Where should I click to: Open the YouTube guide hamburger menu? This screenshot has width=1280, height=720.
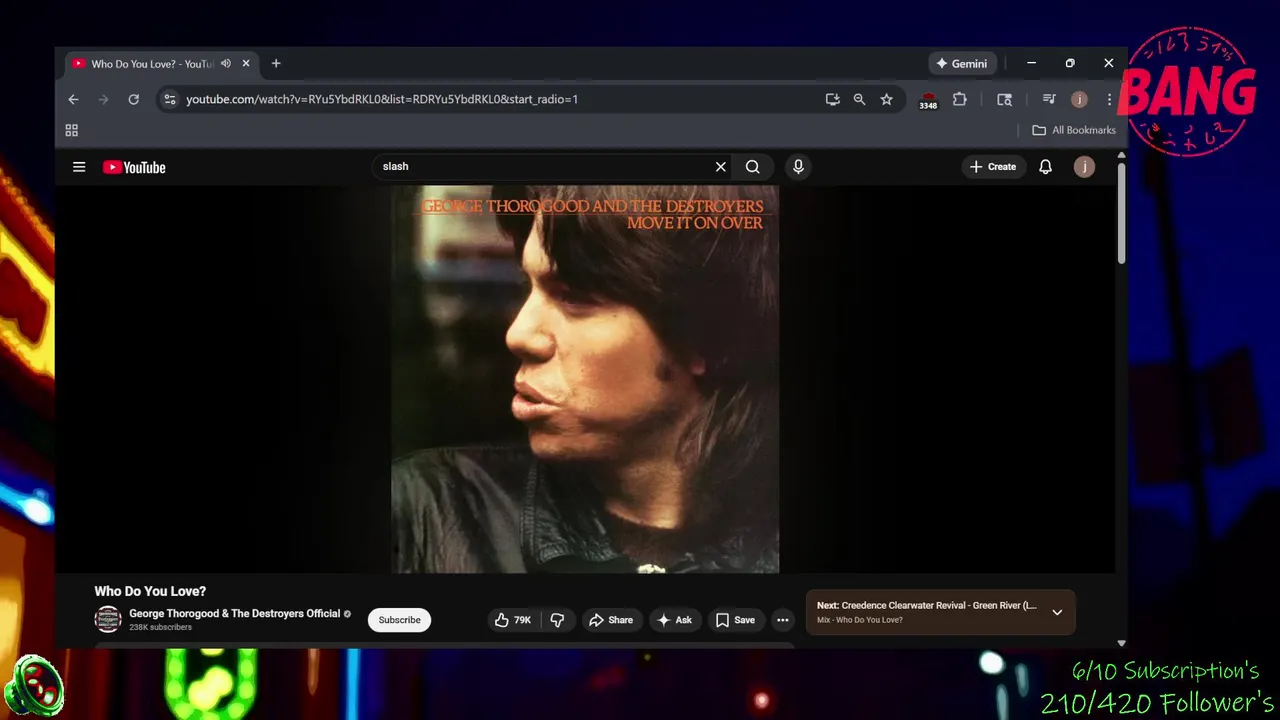[x=79, y=167]
